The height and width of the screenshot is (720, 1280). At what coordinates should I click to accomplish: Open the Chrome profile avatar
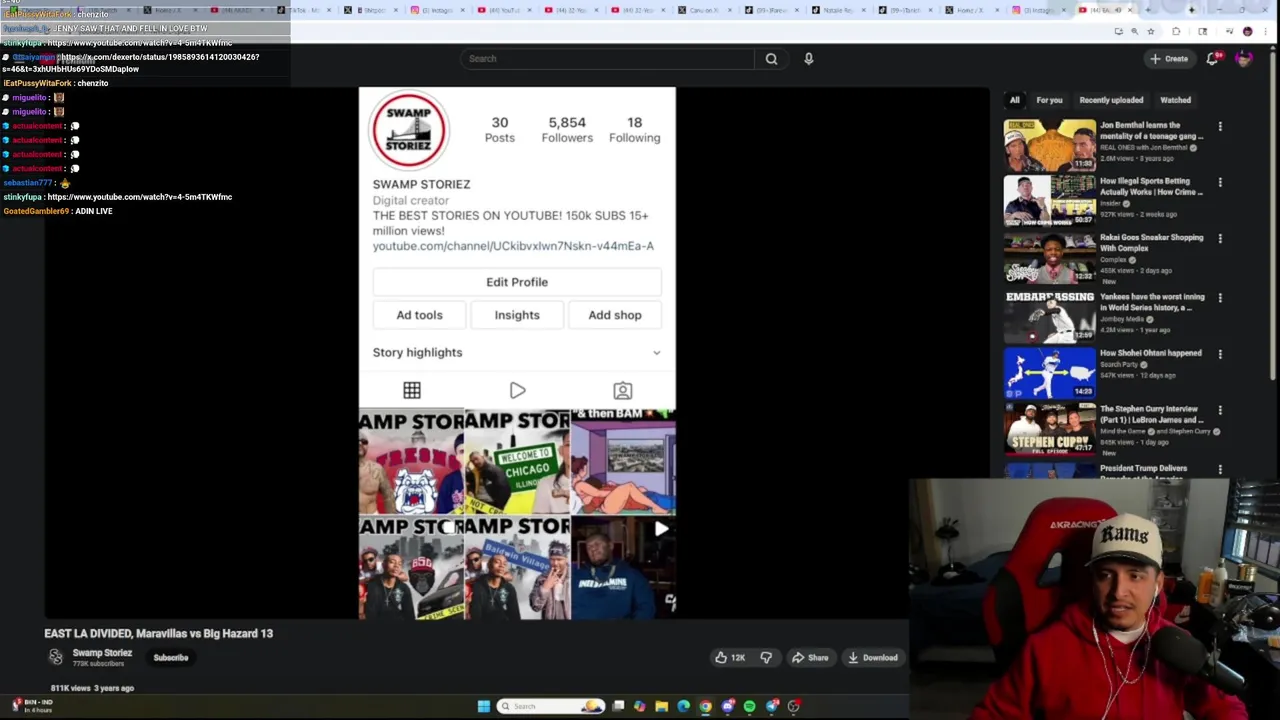tap(1247, 31)
